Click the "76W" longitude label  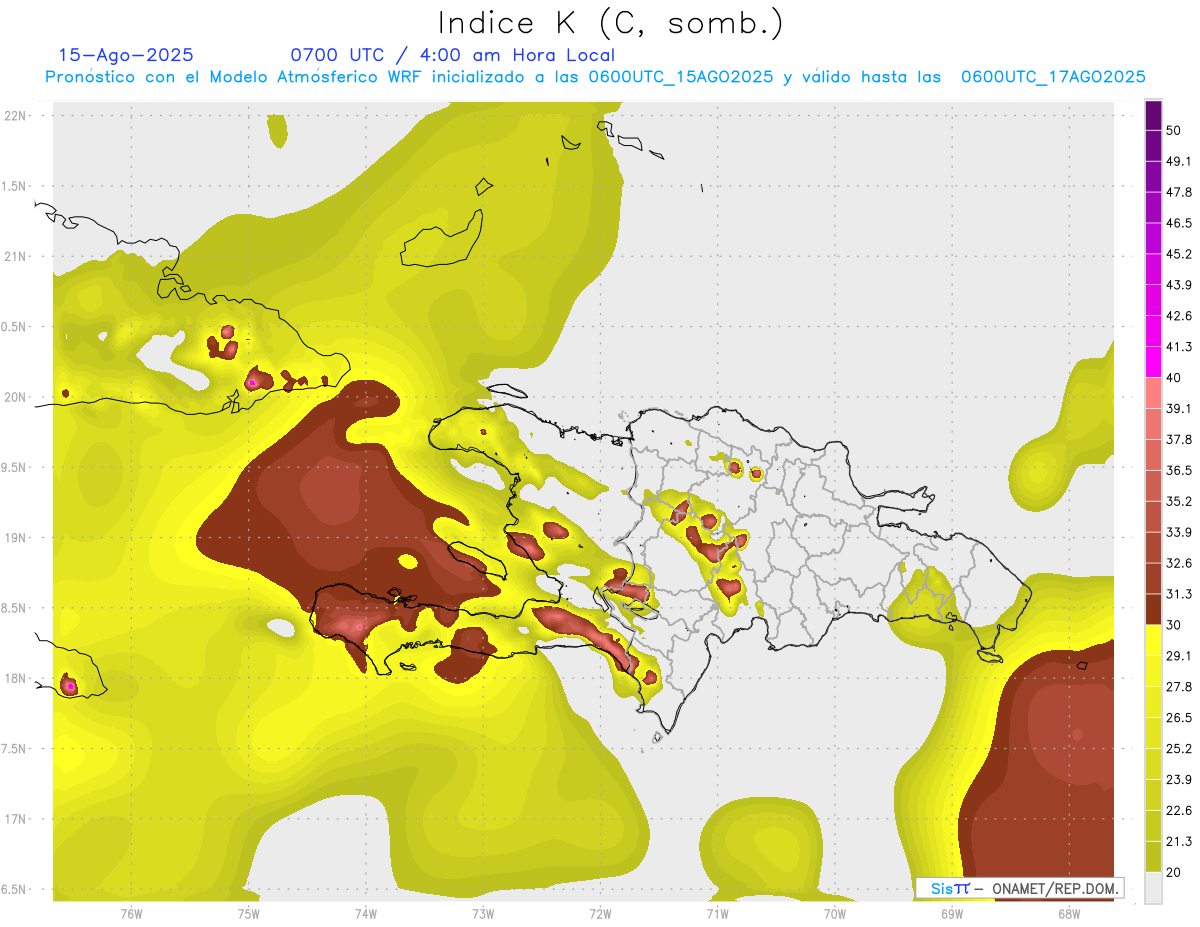tap(131, 914)
